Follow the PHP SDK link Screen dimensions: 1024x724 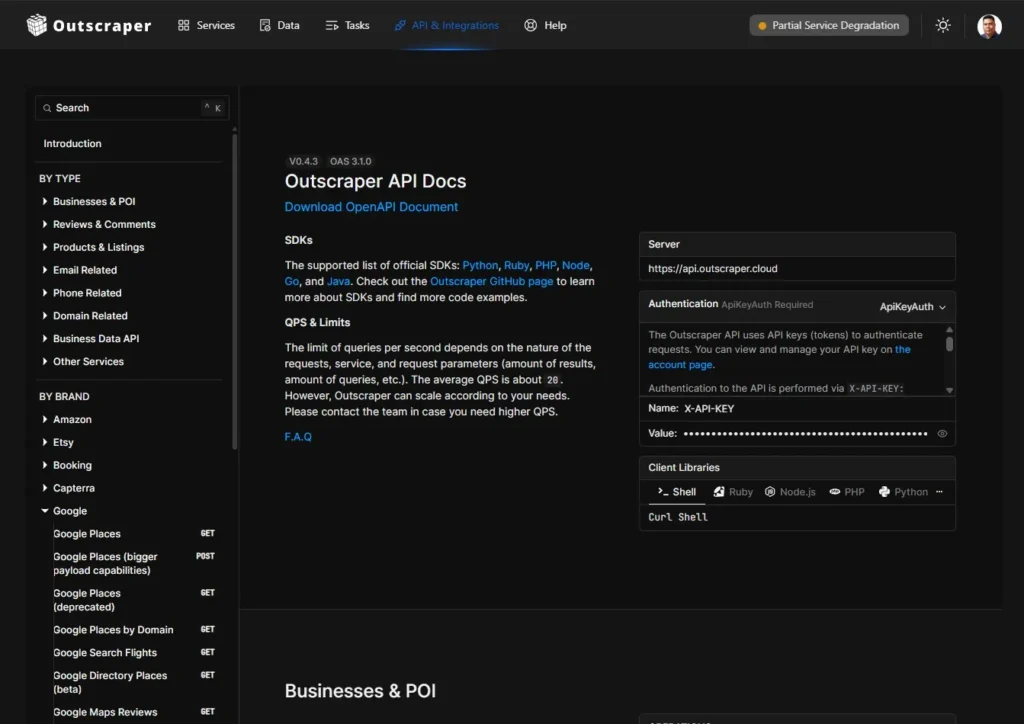(545, 265)
